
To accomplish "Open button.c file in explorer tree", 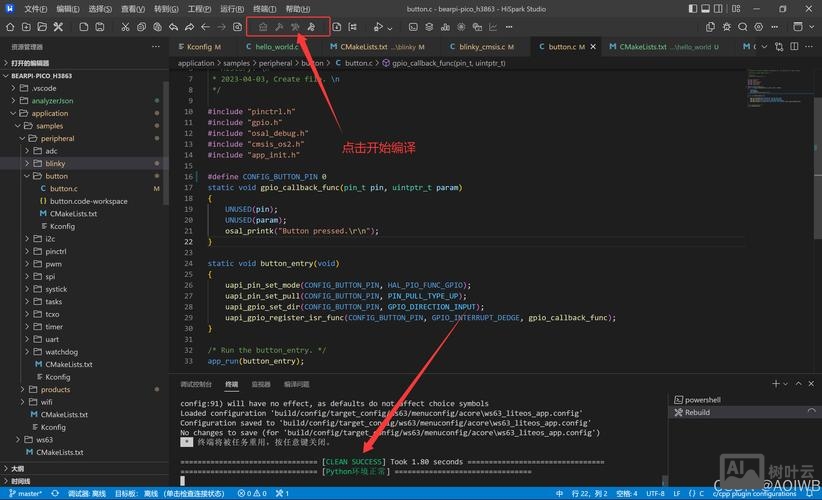I will (x=63, y=189).
